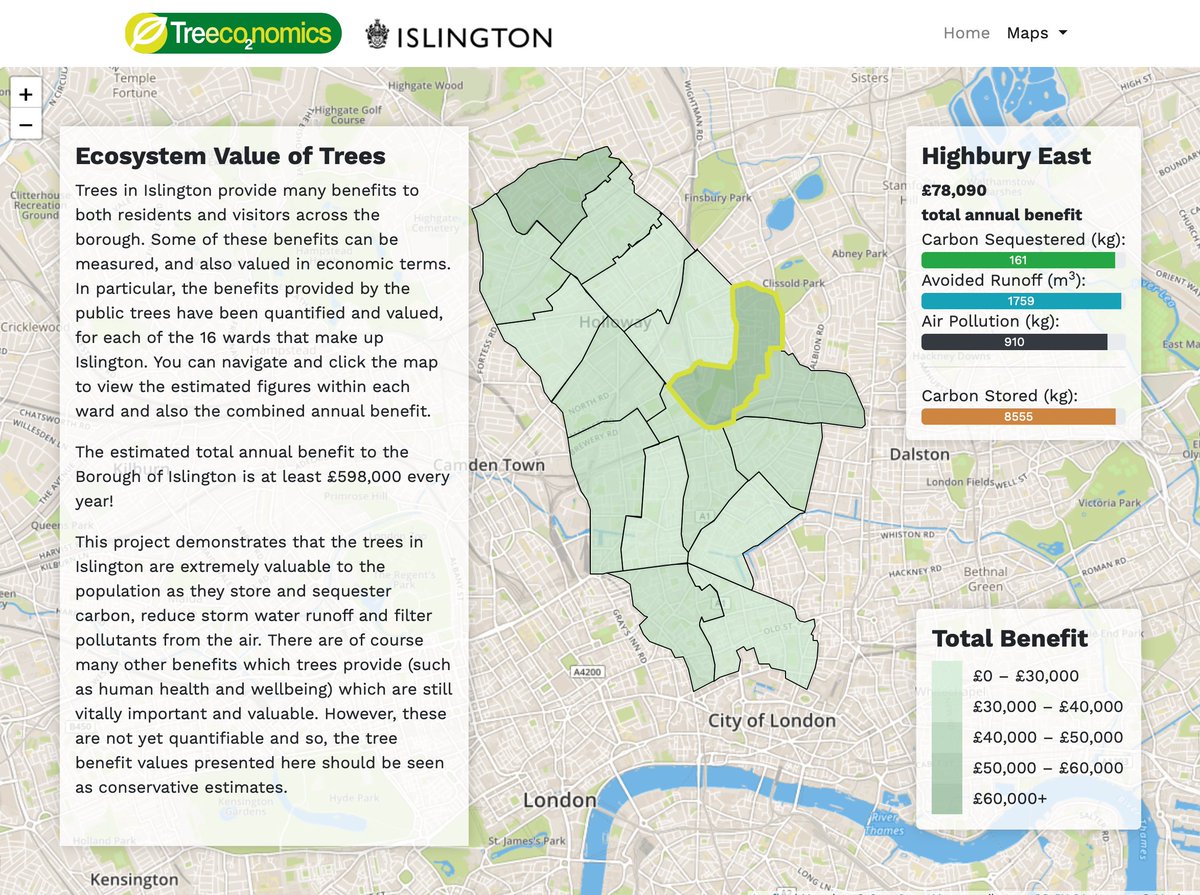Screen dimensions: 1200x895
Task: Click the £60,000+ legend swatch
Action: 947,799
